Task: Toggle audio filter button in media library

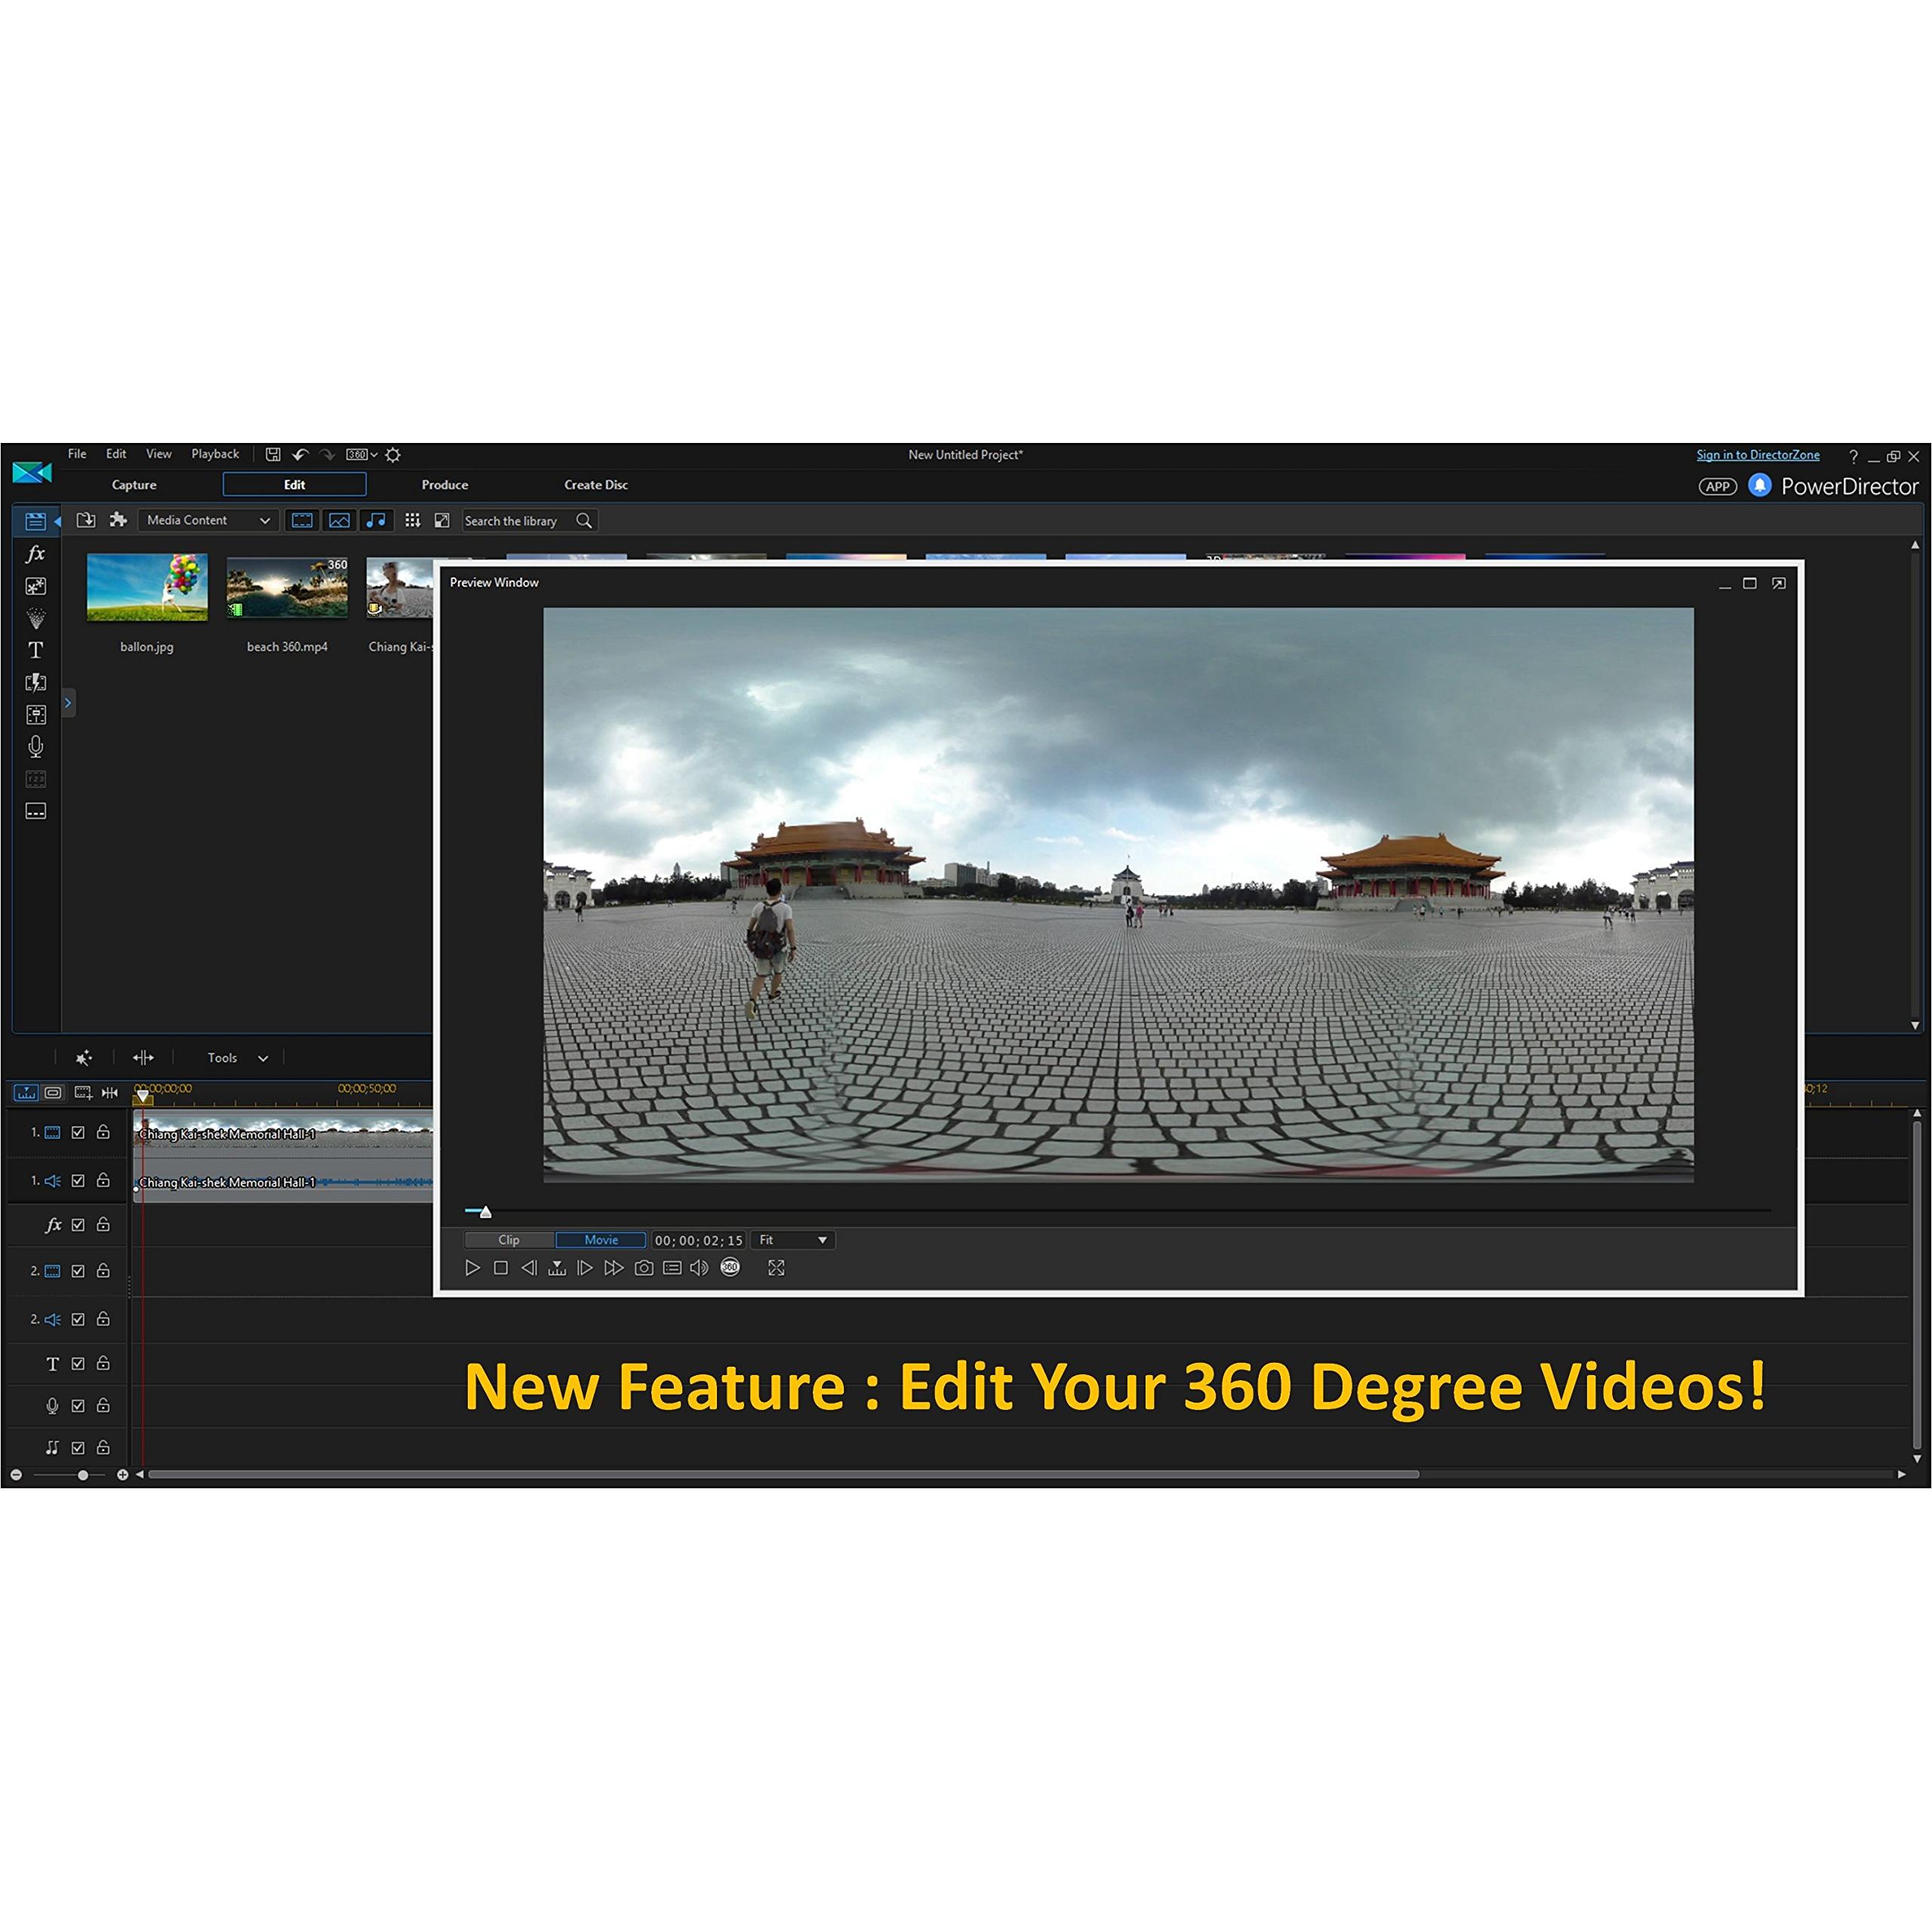Action: 376,520
